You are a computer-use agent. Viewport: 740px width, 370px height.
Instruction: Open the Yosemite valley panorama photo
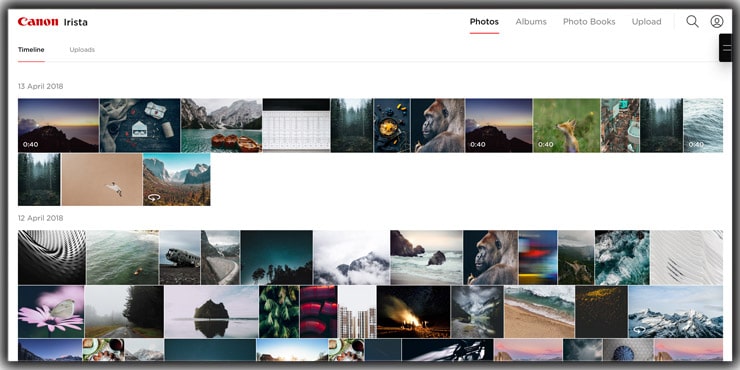[177, 179]
